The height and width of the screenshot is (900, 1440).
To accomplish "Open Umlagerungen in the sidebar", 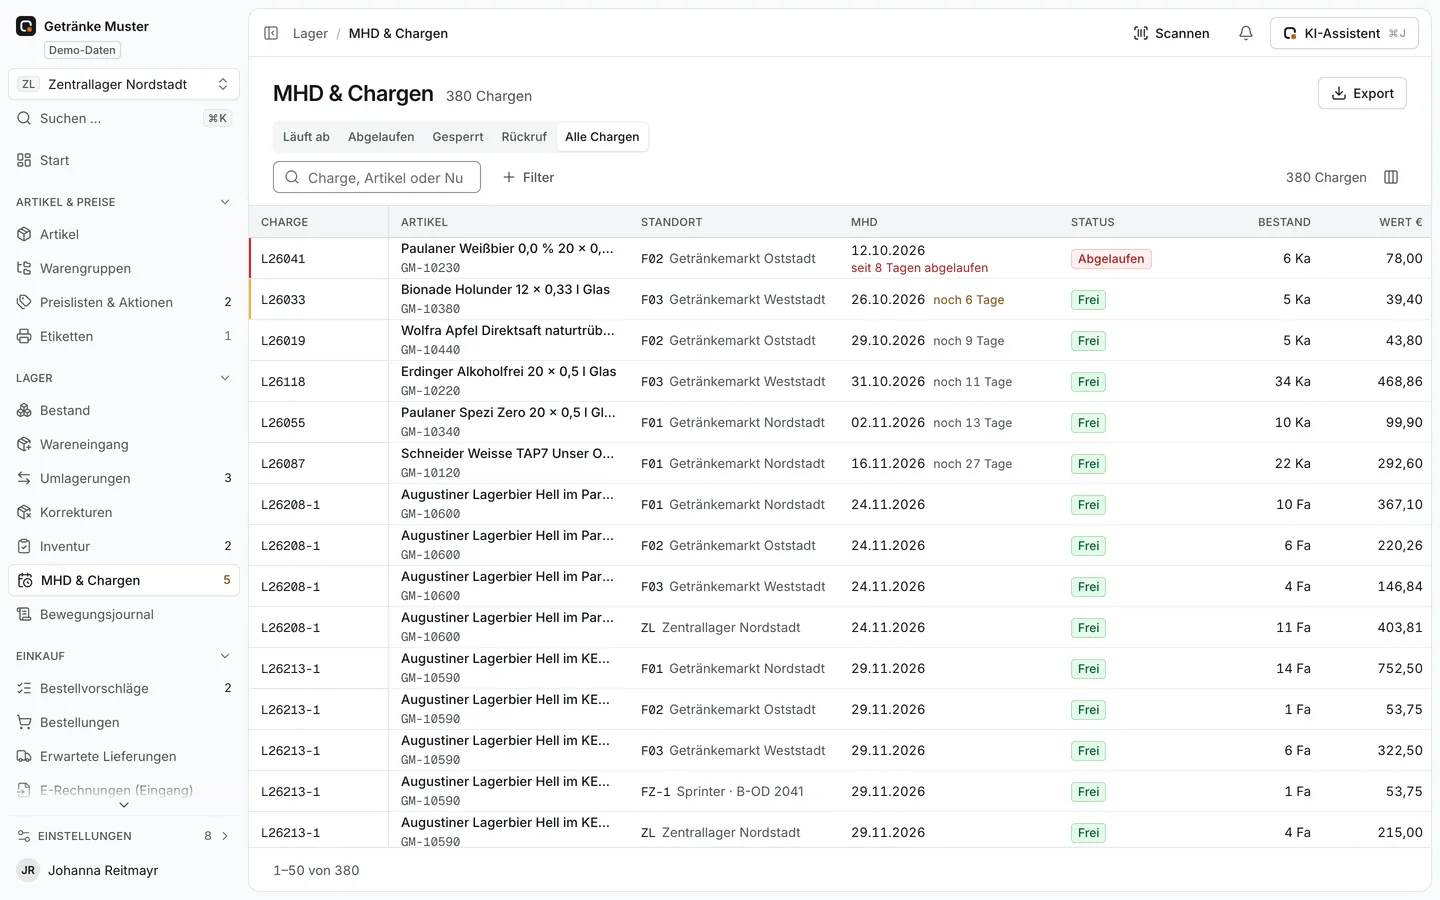I will point(124,478).
